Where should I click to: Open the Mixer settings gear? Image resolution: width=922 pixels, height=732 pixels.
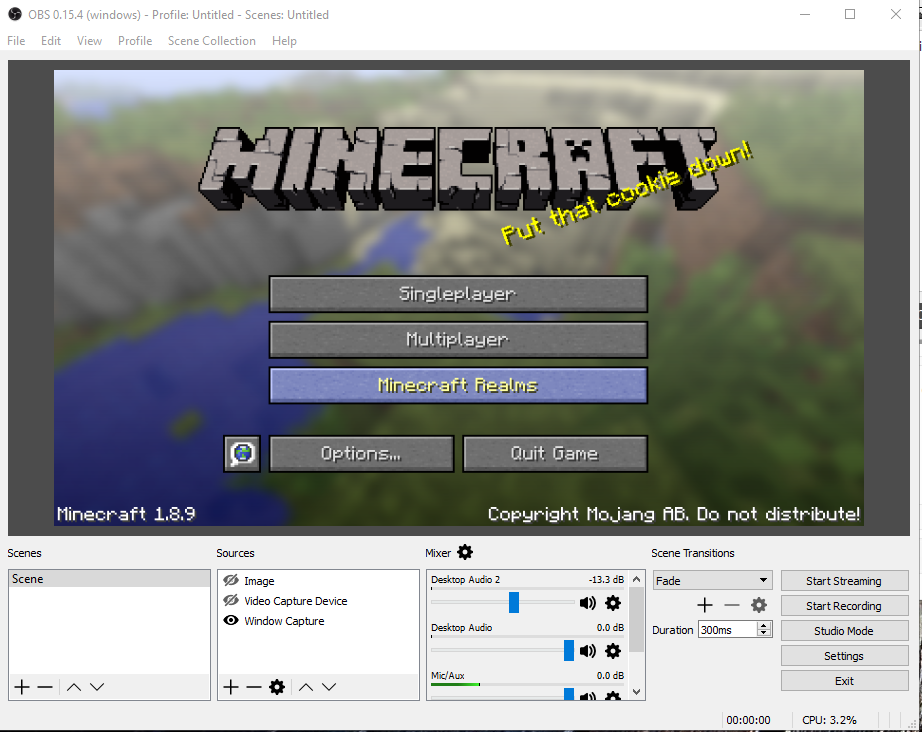point(465,552)
